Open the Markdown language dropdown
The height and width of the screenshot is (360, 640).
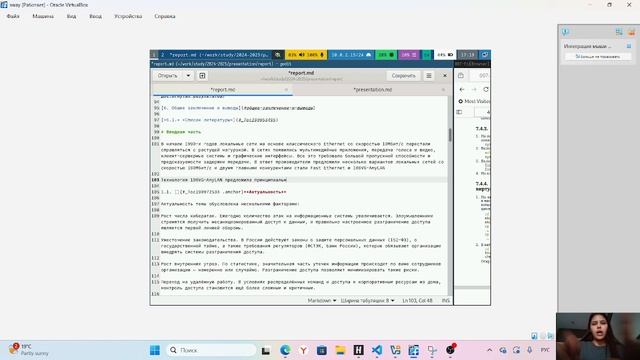(322, 300)
